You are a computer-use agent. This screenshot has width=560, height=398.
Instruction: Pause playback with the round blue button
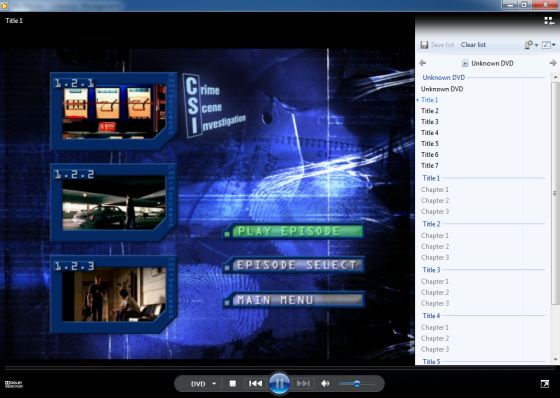tap(279, 383)
